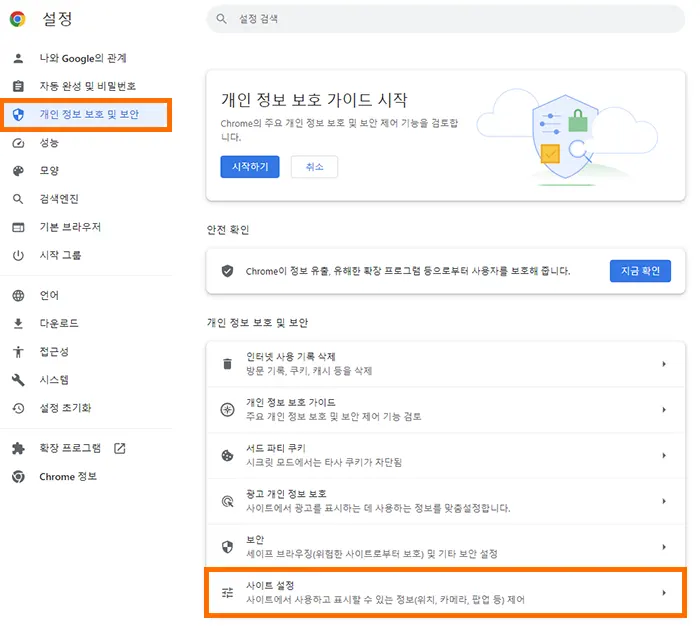Expand the 사이트 설정 row arrow
The height and width of the screenshot is (635, 700).
pos(664,593)
